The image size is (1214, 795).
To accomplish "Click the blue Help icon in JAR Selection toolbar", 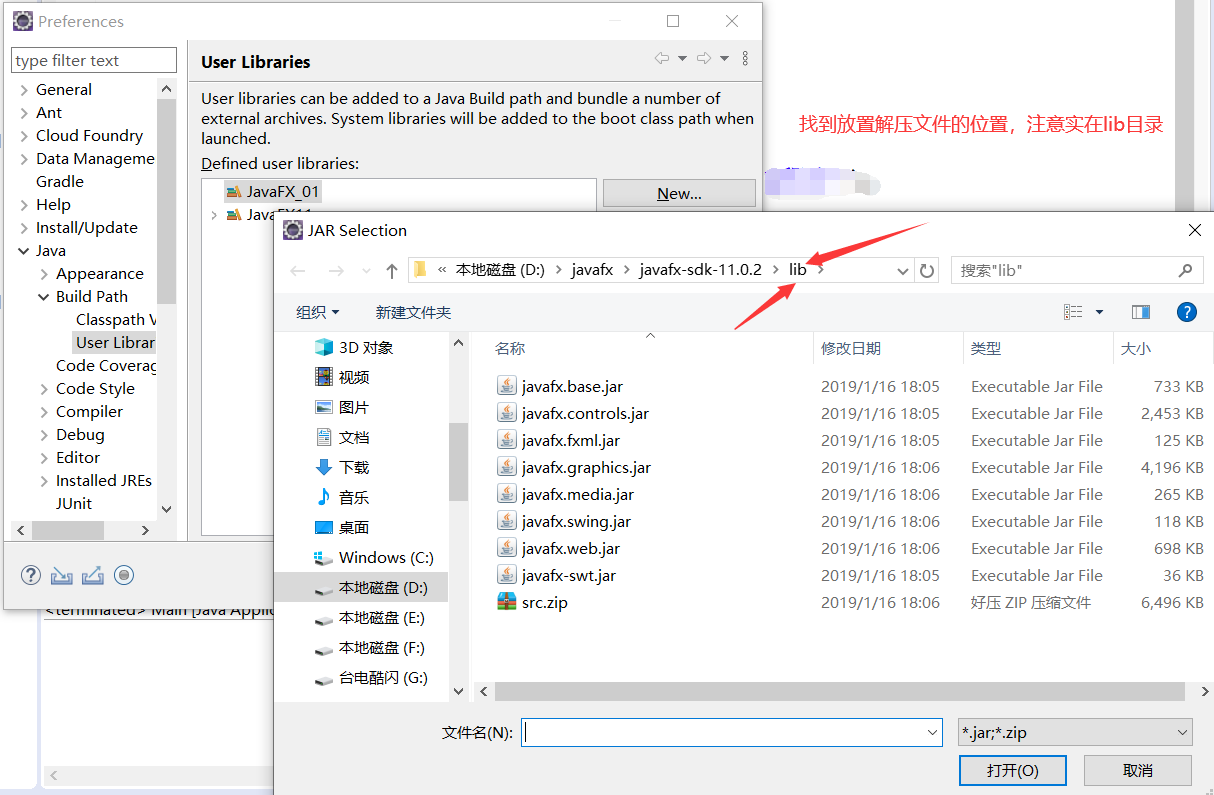I will [x=1187, y=311].
